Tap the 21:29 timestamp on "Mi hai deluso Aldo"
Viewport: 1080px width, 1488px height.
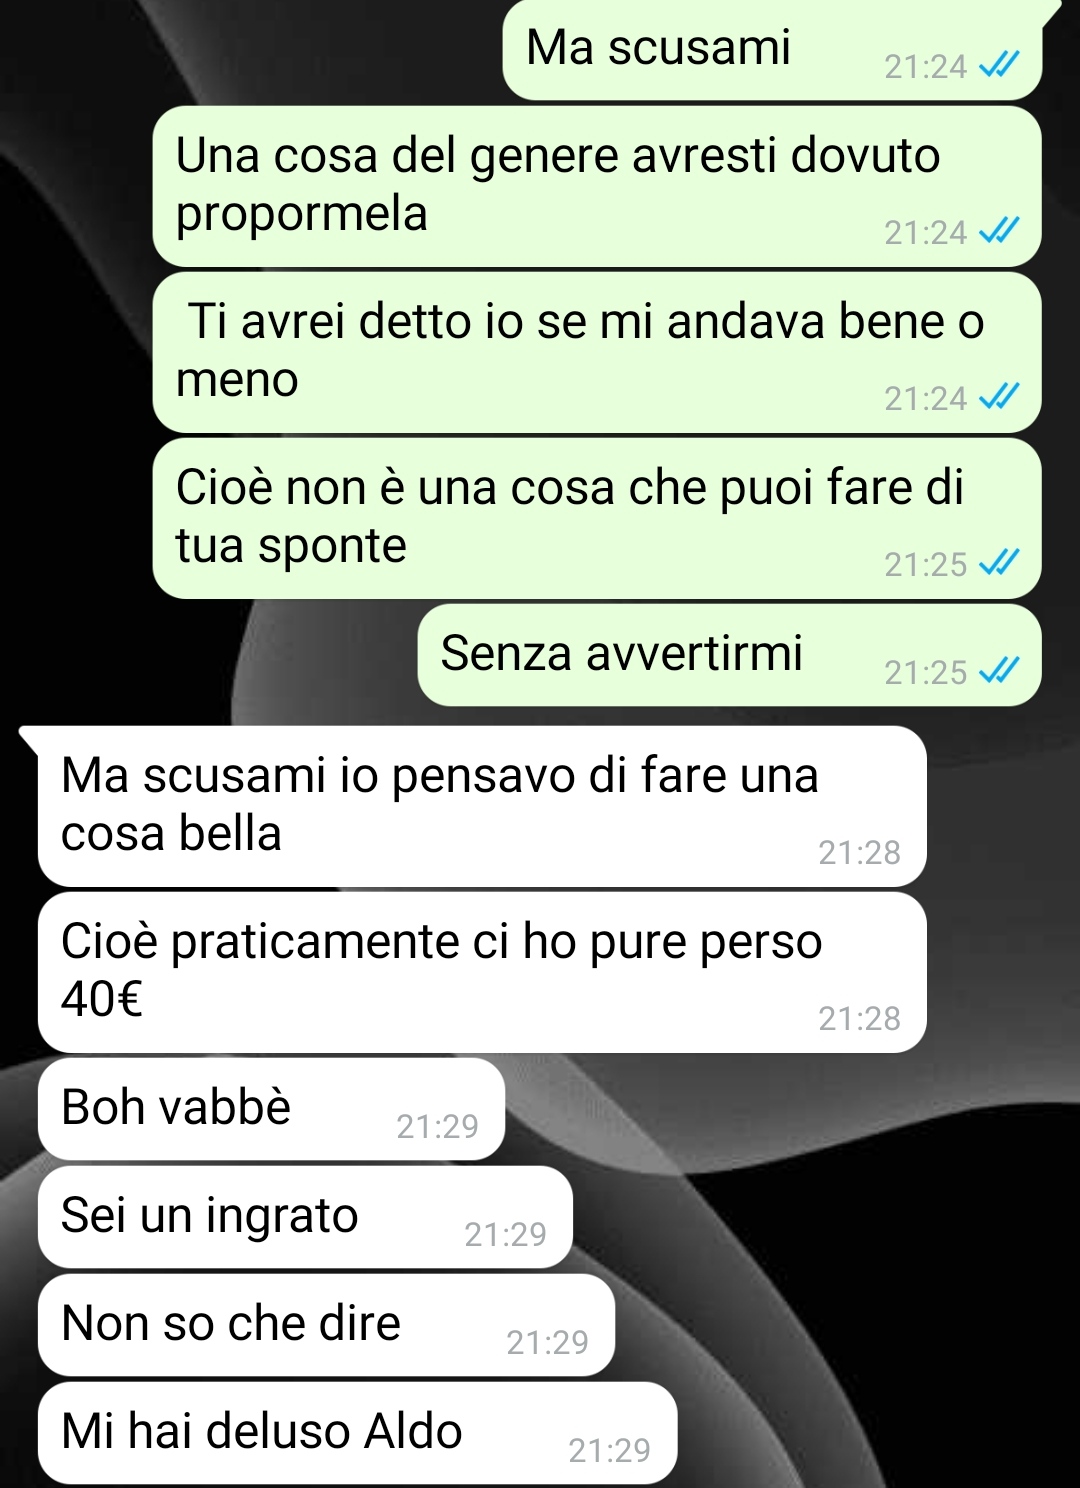point(609,1450)
